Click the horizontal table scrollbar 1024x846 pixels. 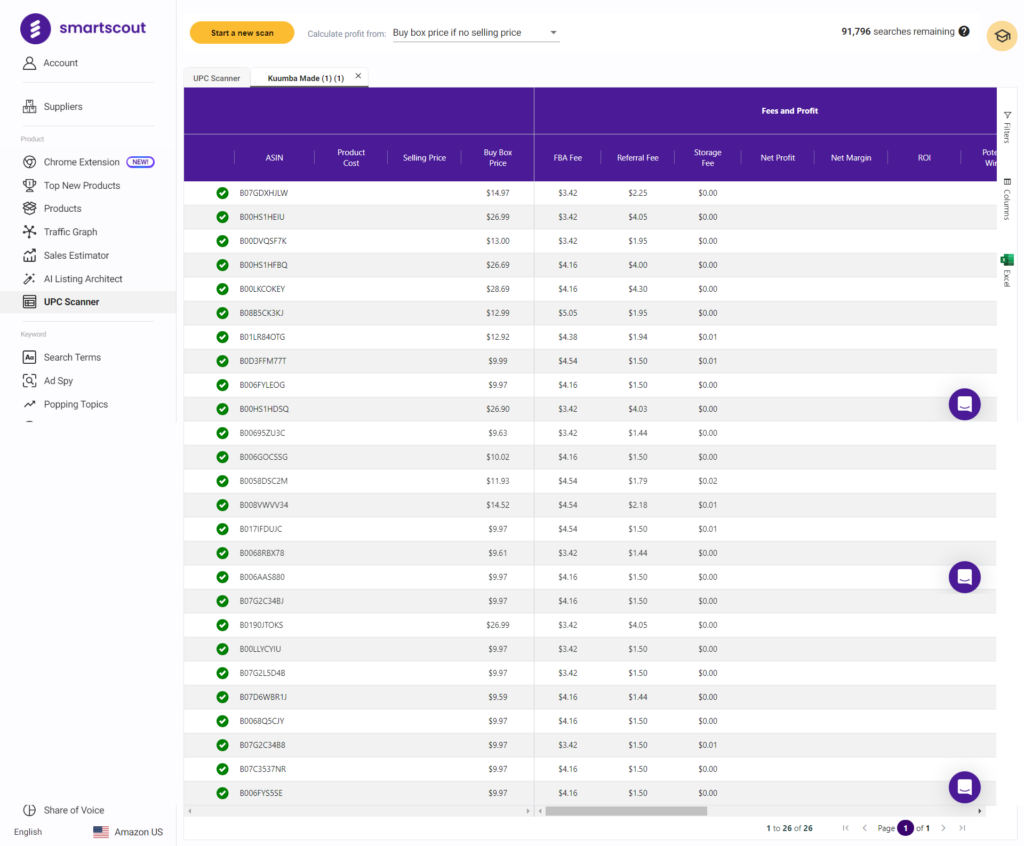pos(625,811)
